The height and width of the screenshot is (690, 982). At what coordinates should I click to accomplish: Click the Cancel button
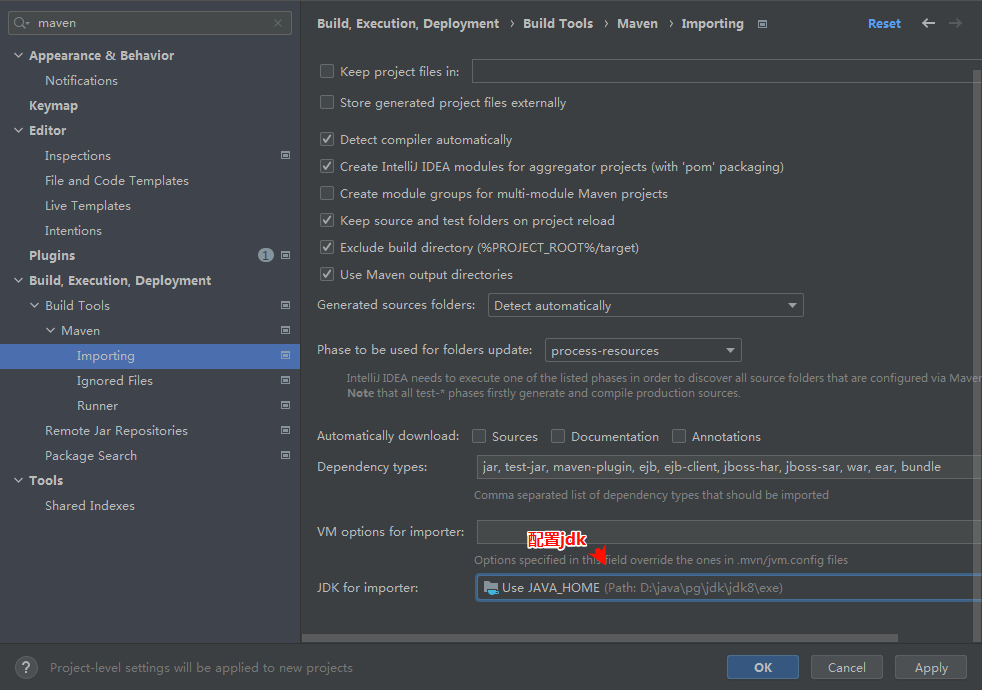847,667
